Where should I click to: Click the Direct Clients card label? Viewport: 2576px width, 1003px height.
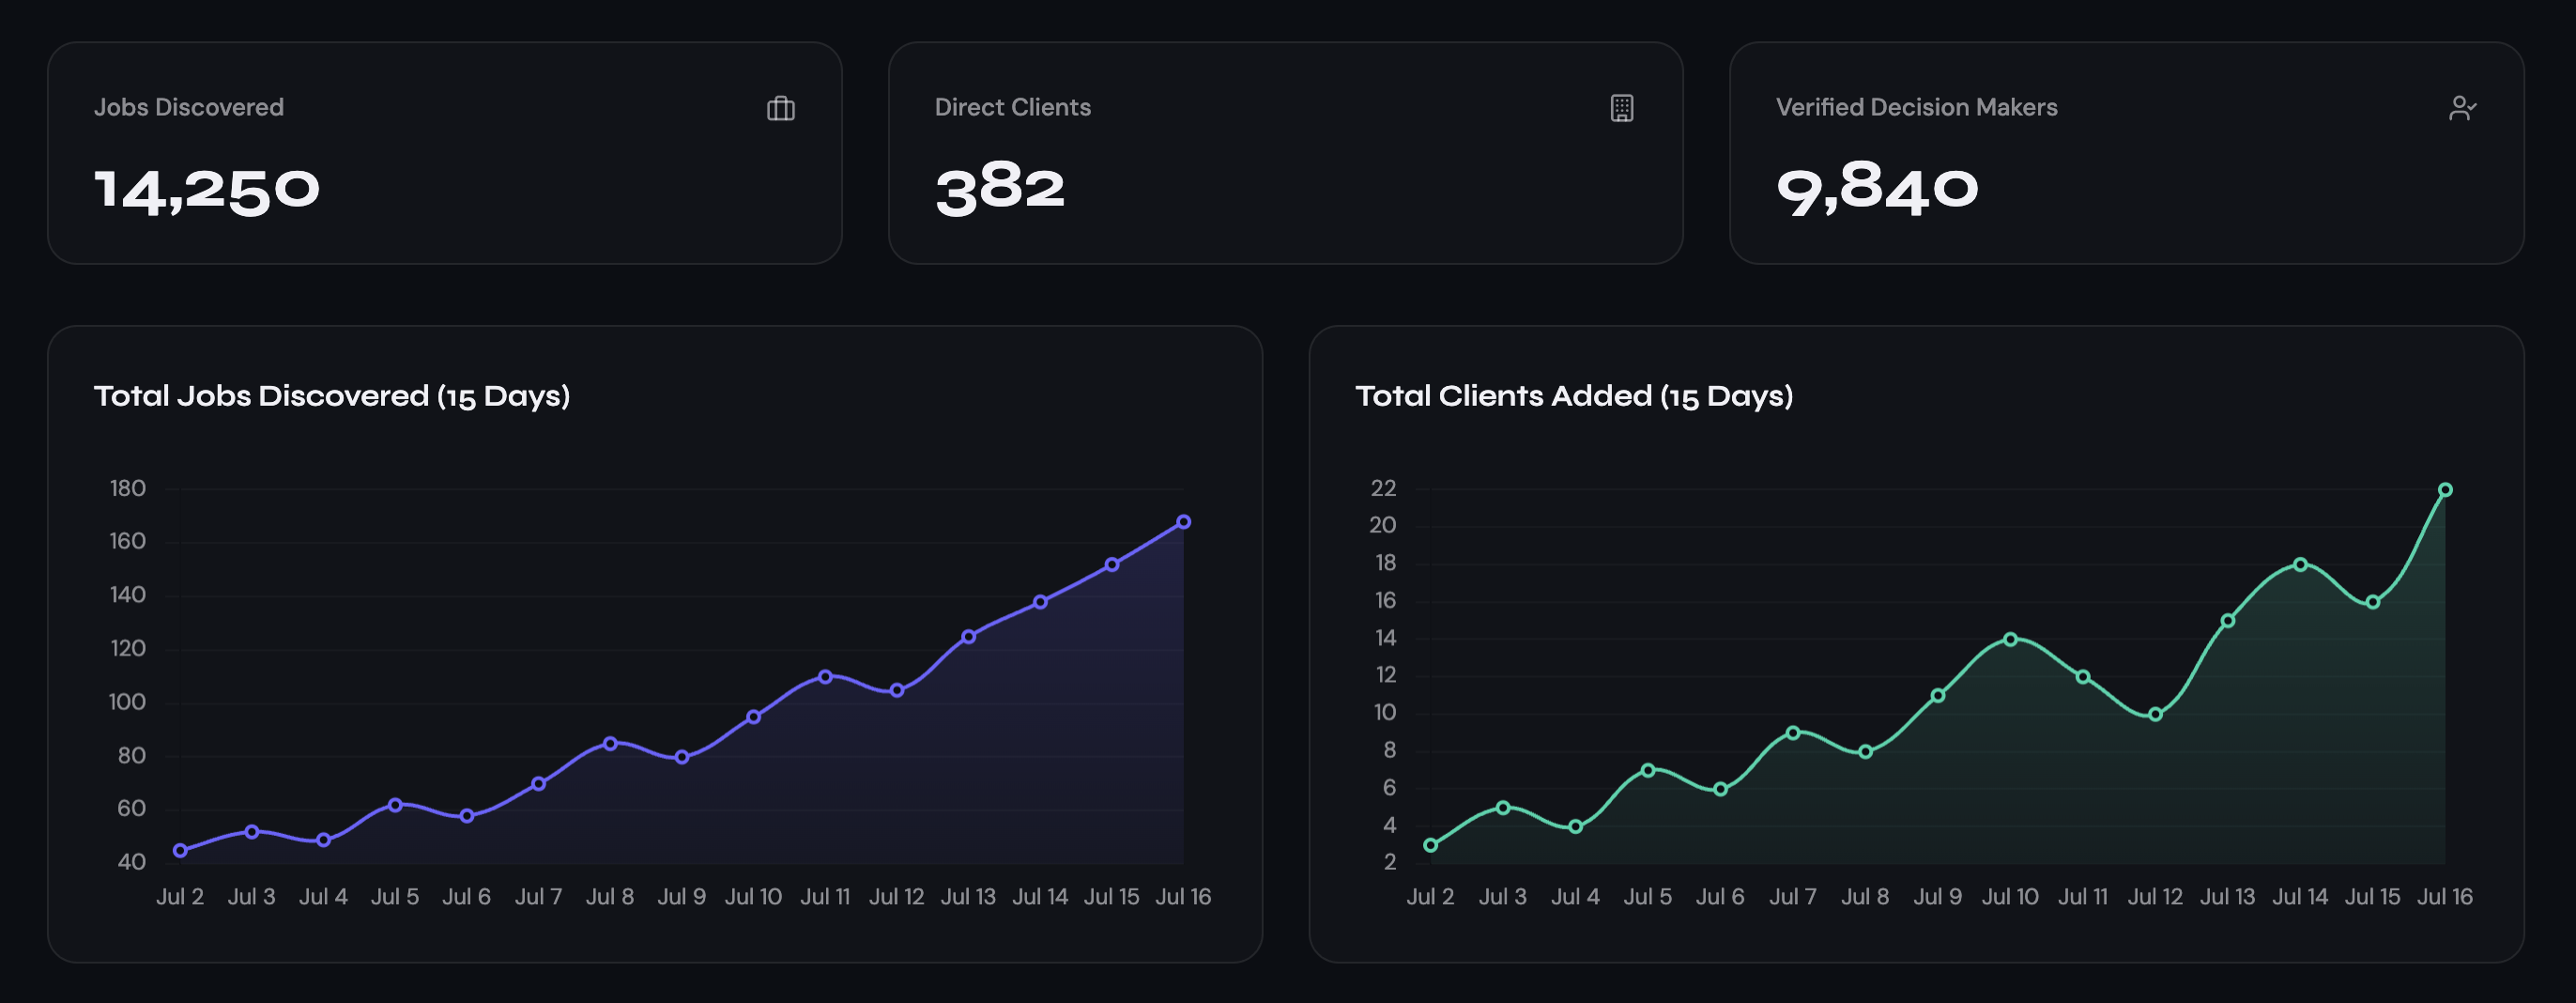[1013, 107]
